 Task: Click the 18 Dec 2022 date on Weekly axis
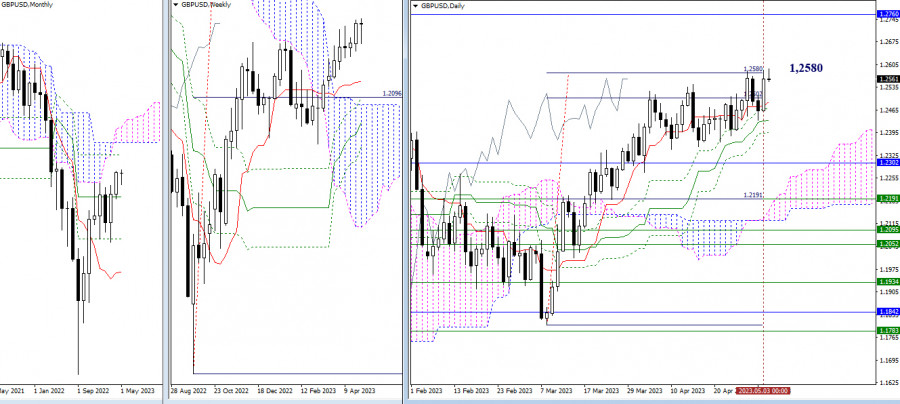[x=276, y=391]
